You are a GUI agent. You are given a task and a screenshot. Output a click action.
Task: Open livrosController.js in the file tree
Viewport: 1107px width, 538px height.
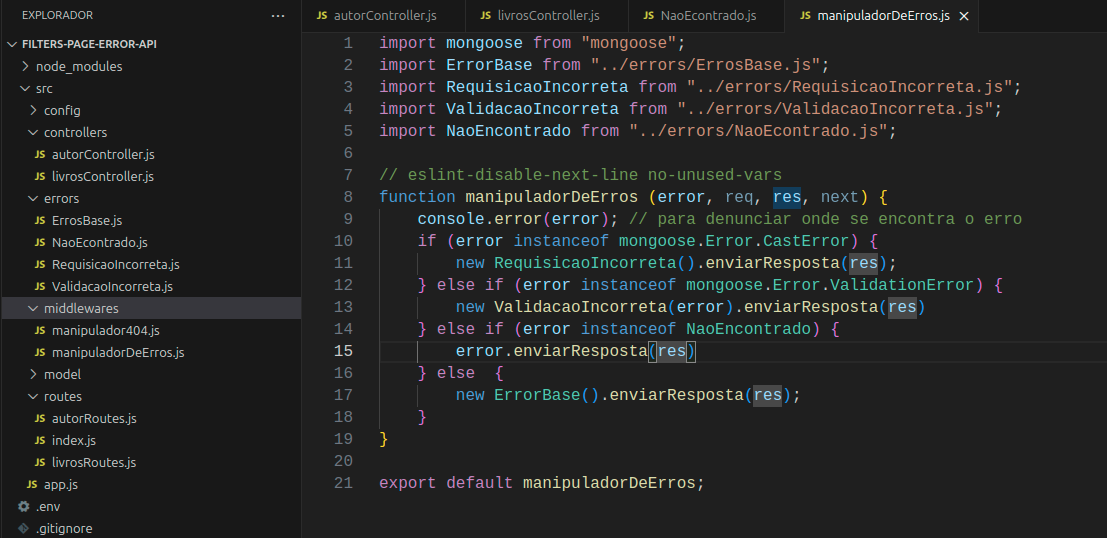point(103,177)
